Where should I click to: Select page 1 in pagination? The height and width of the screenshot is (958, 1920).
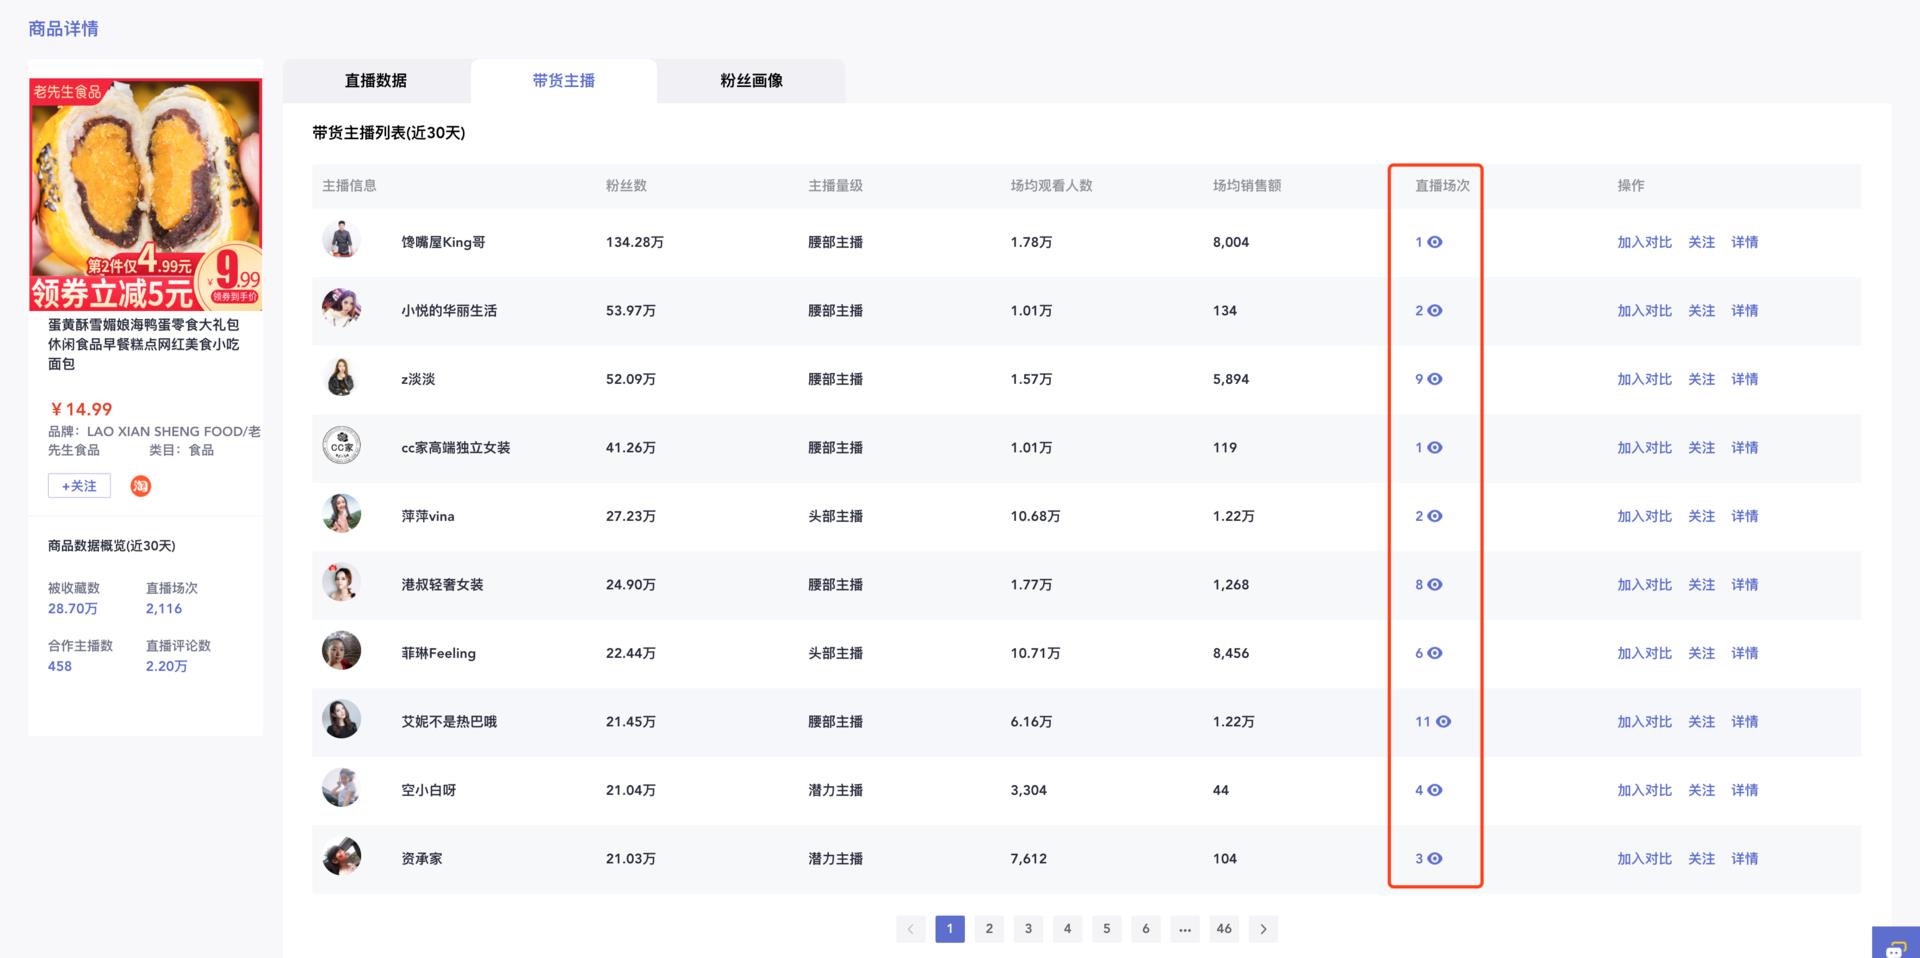(950, 929)
